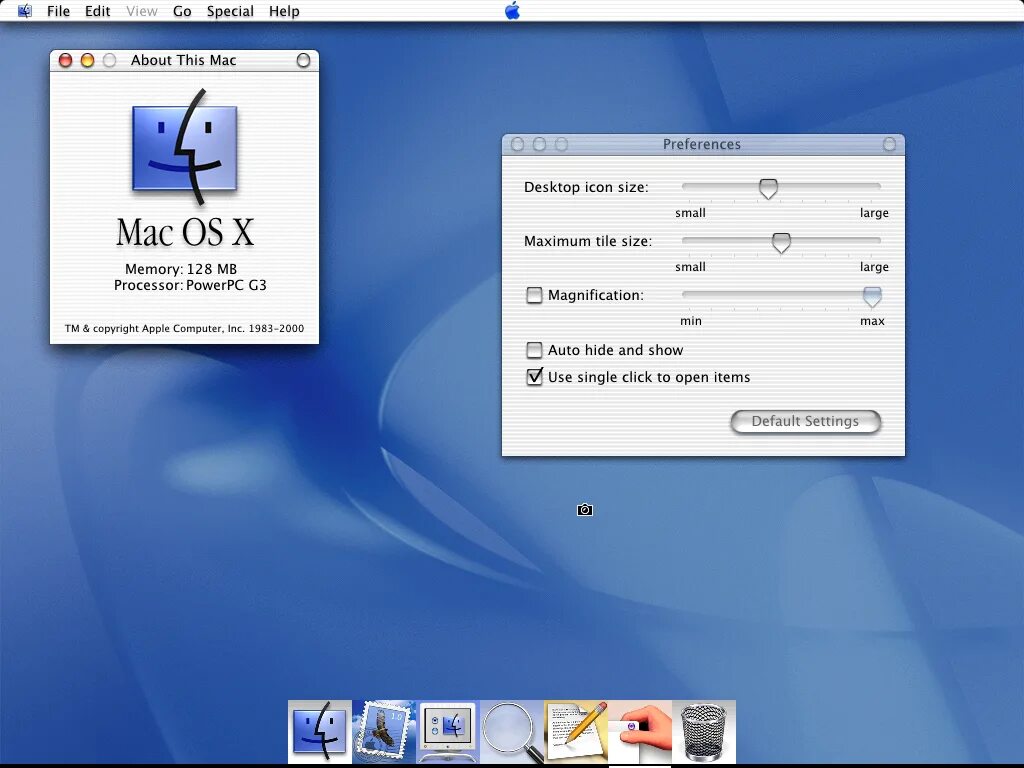The width and height of the screenshot is (1024, 768).
Task: Click the Maximum tile size slider thumb
Action: [781, 243]
